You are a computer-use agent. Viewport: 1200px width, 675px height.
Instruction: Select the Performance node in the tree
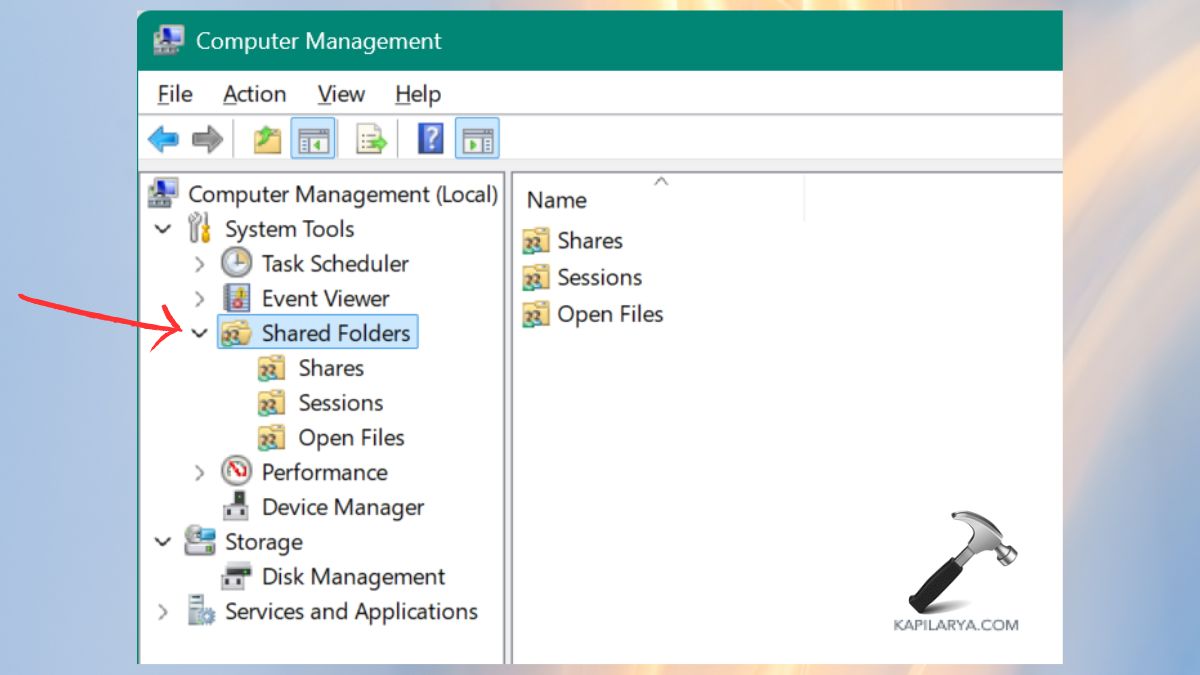(324, 472)
